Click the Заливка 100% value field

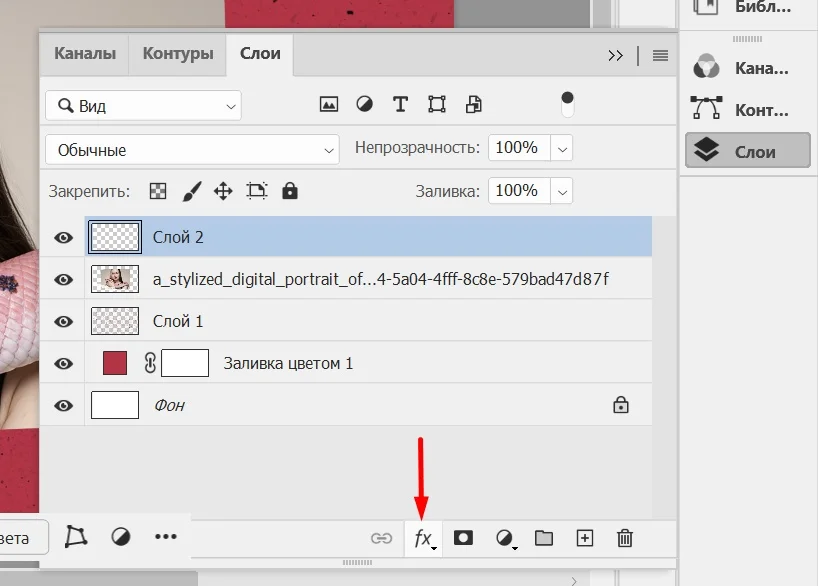coord(519,191)
